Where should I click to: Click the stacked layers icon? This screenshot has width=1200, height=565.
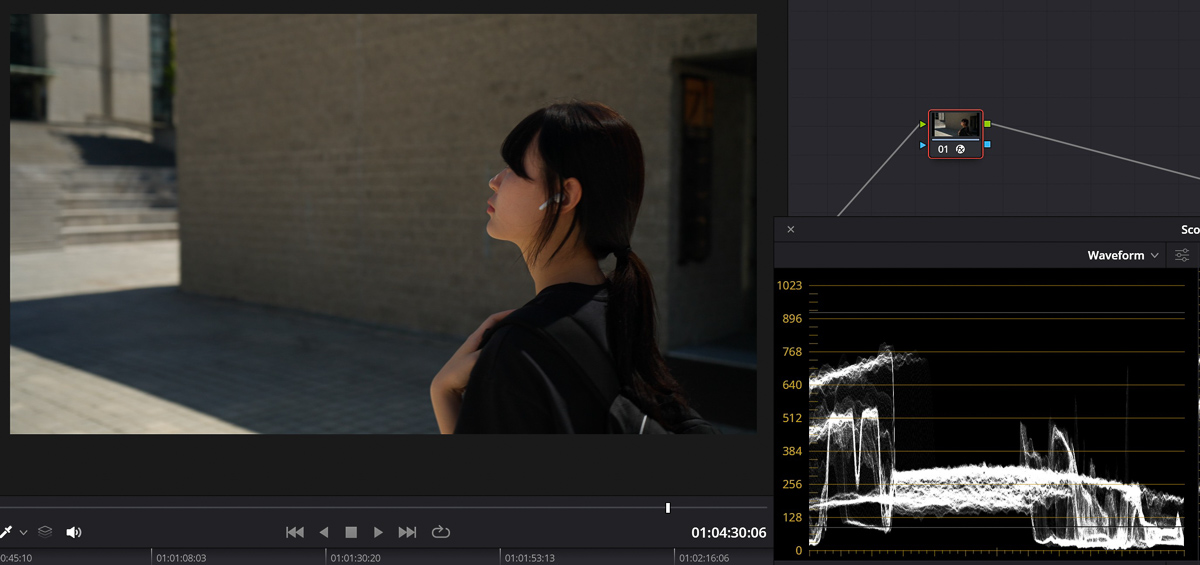click(45, 532)
